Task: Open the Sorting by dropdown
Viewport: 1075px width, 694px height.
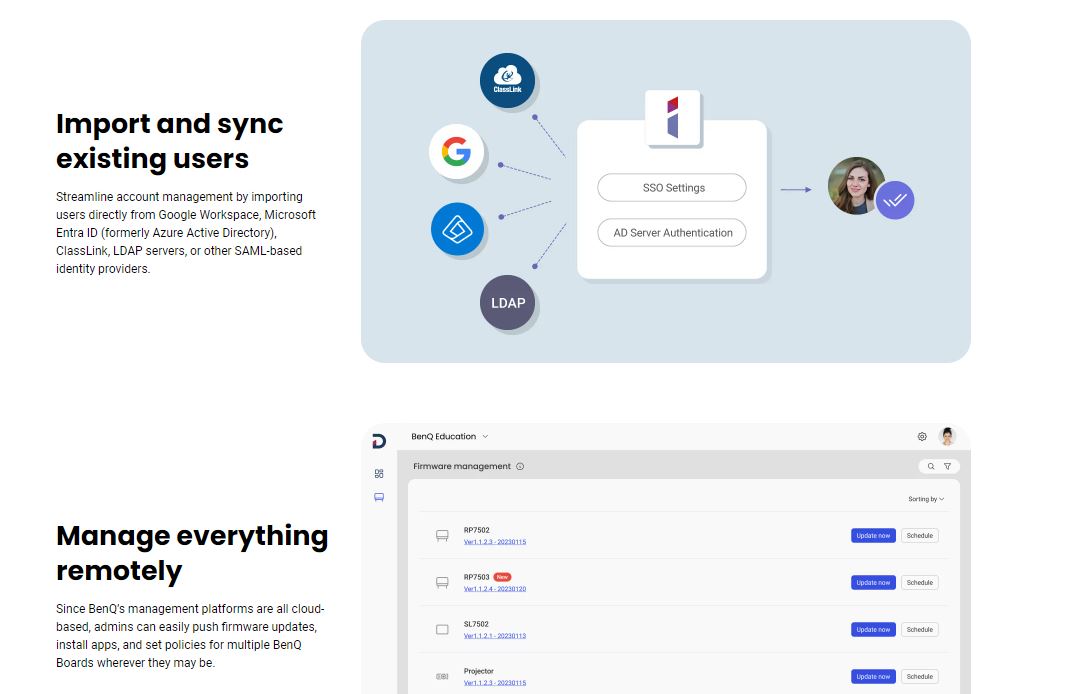Action: [926, 499]
